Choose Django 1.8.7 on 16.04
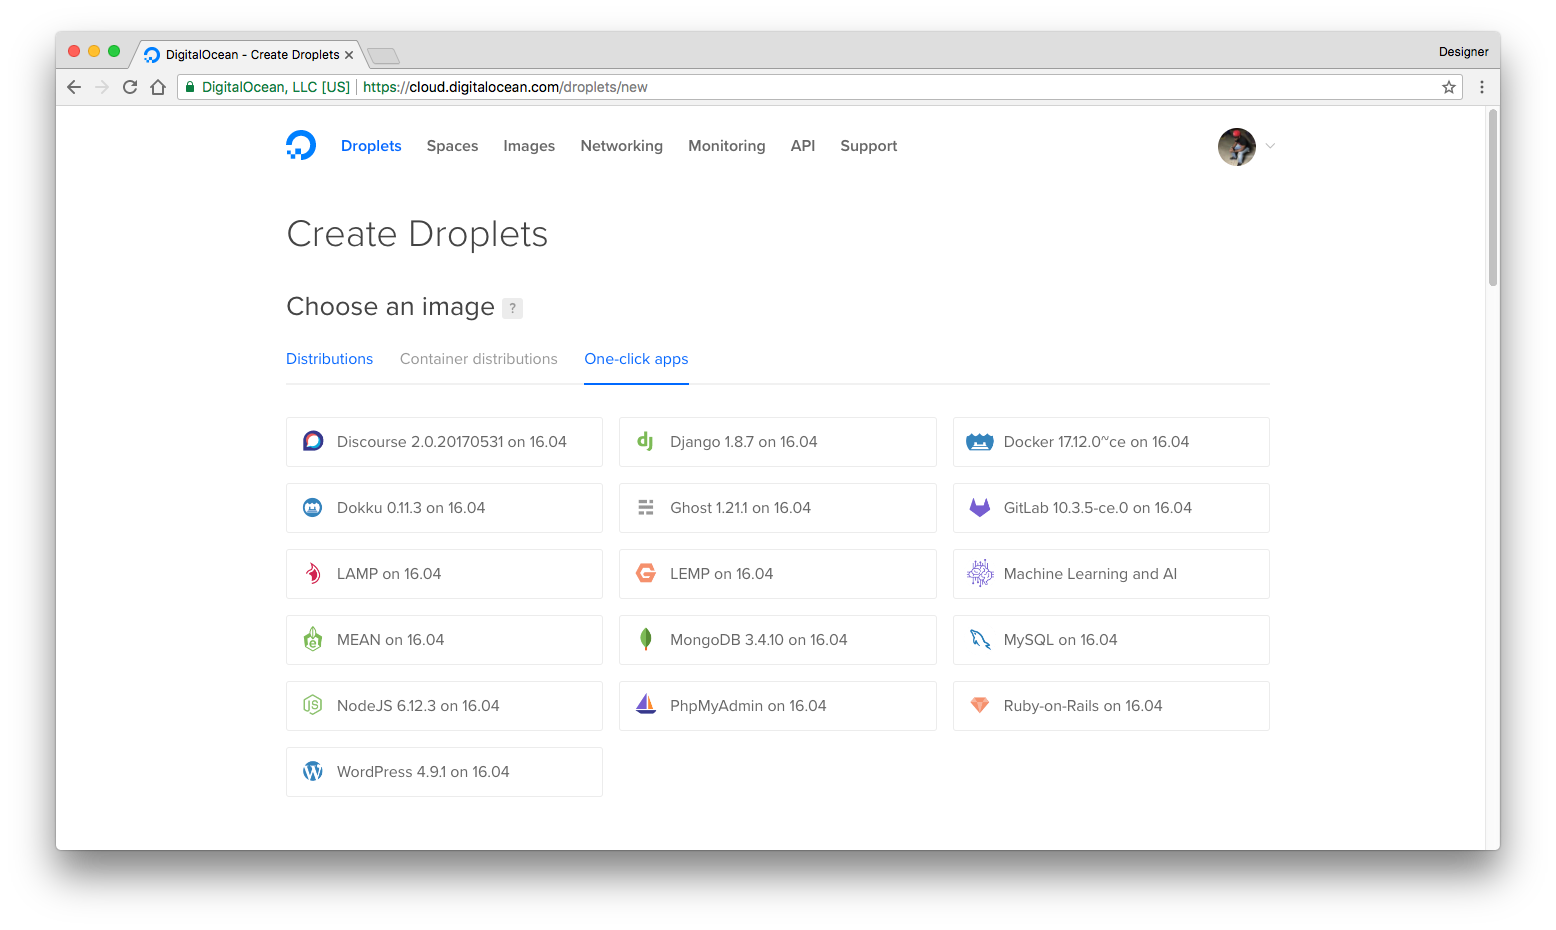 click(x=778, y=442)
